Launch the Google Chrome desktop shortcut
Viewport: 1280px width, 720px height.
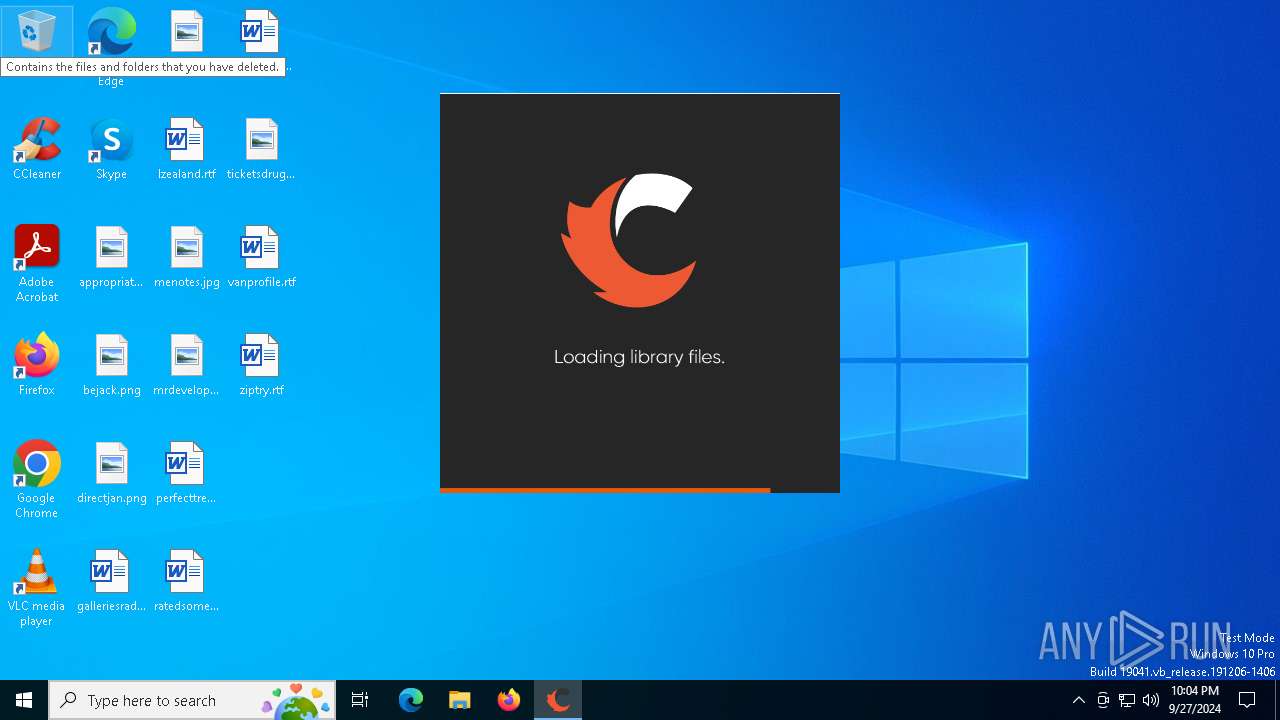tap(37, 480)
